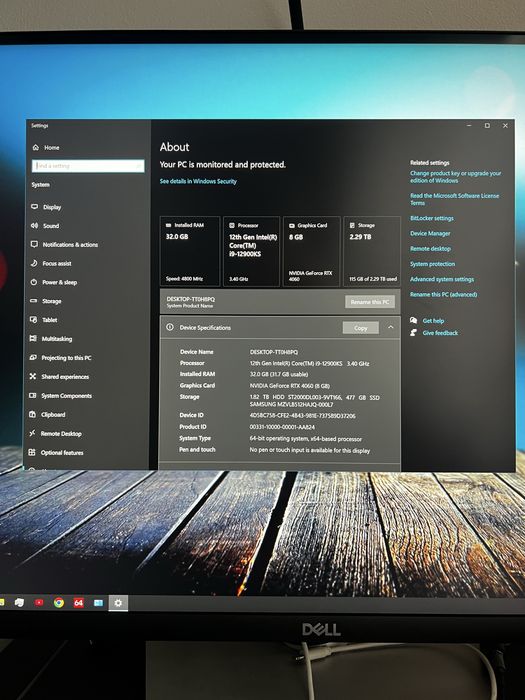Click the Shared experiences icon
This screenshot has width=525, height=700.
(x=33, y=376)
